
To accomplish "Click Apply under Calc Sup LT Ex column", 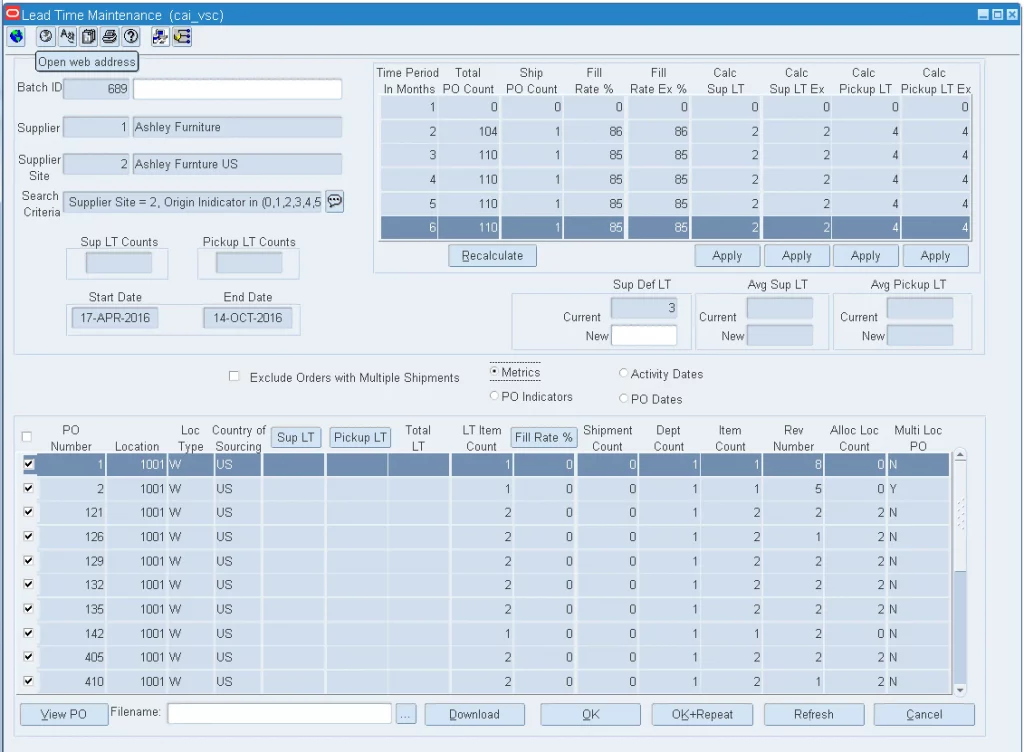I will [797, 256].
